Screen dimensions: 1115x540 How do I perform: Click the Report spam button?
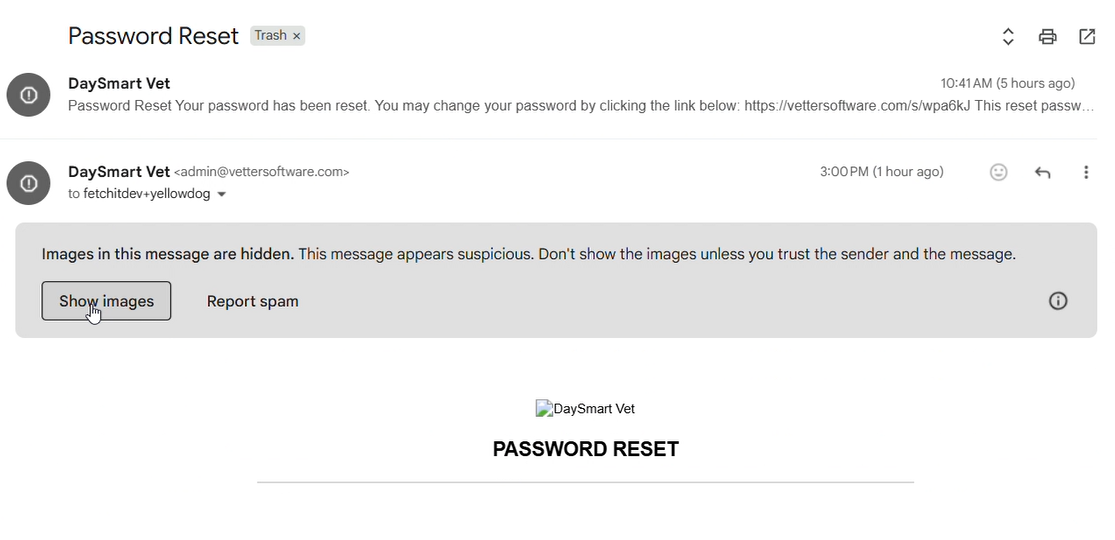(252, 301)
